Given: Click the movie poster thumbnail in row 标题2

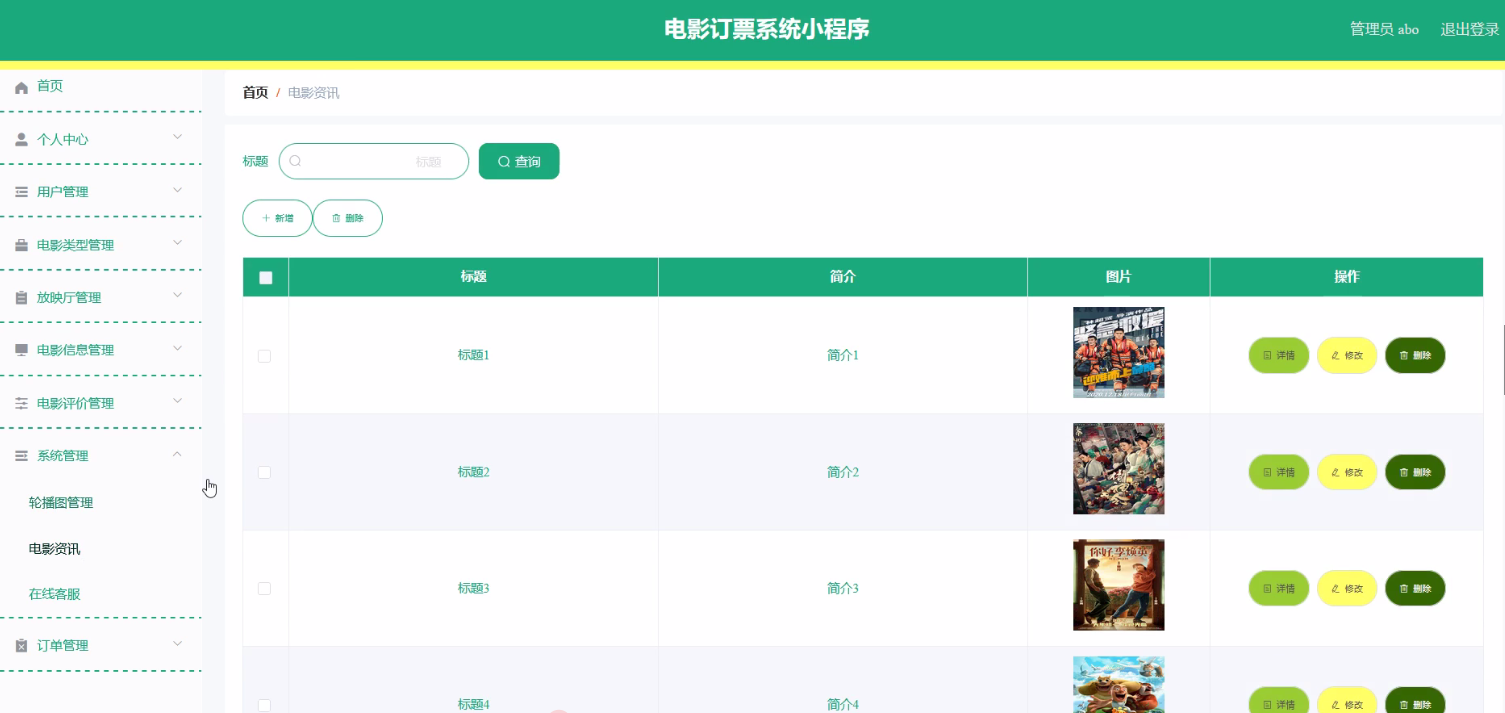Looking at the screenshot, I should (1119, 469).
